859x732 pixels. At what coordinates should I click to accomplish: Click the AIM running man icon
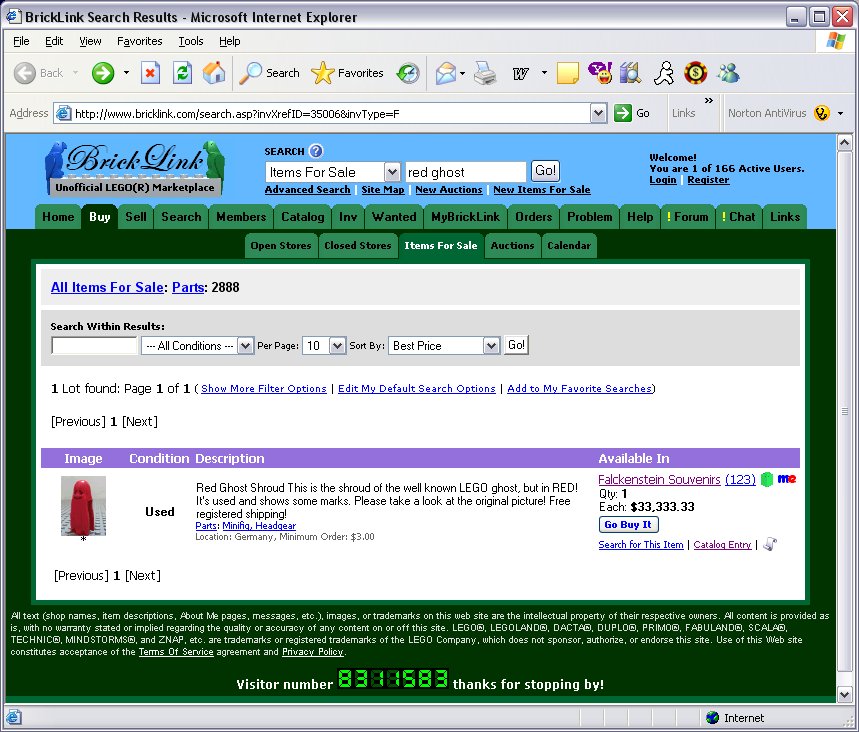664,73
